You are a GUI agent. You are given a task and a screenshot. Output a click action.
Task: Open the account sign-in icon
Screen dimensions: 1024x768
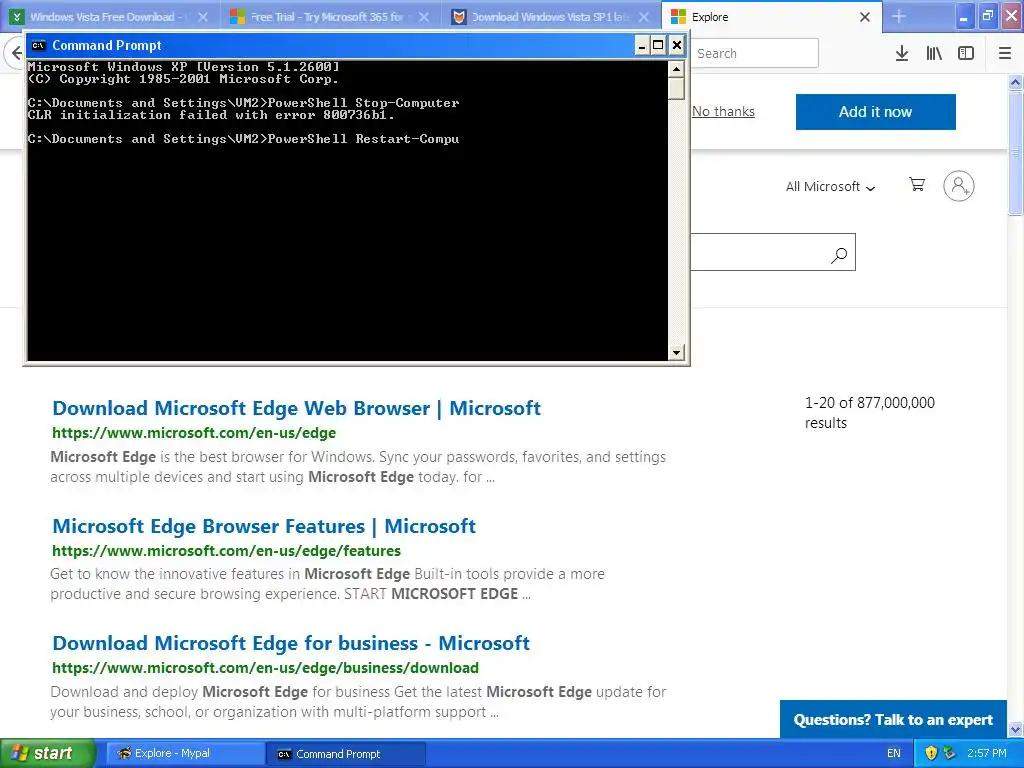coord(959,186)
